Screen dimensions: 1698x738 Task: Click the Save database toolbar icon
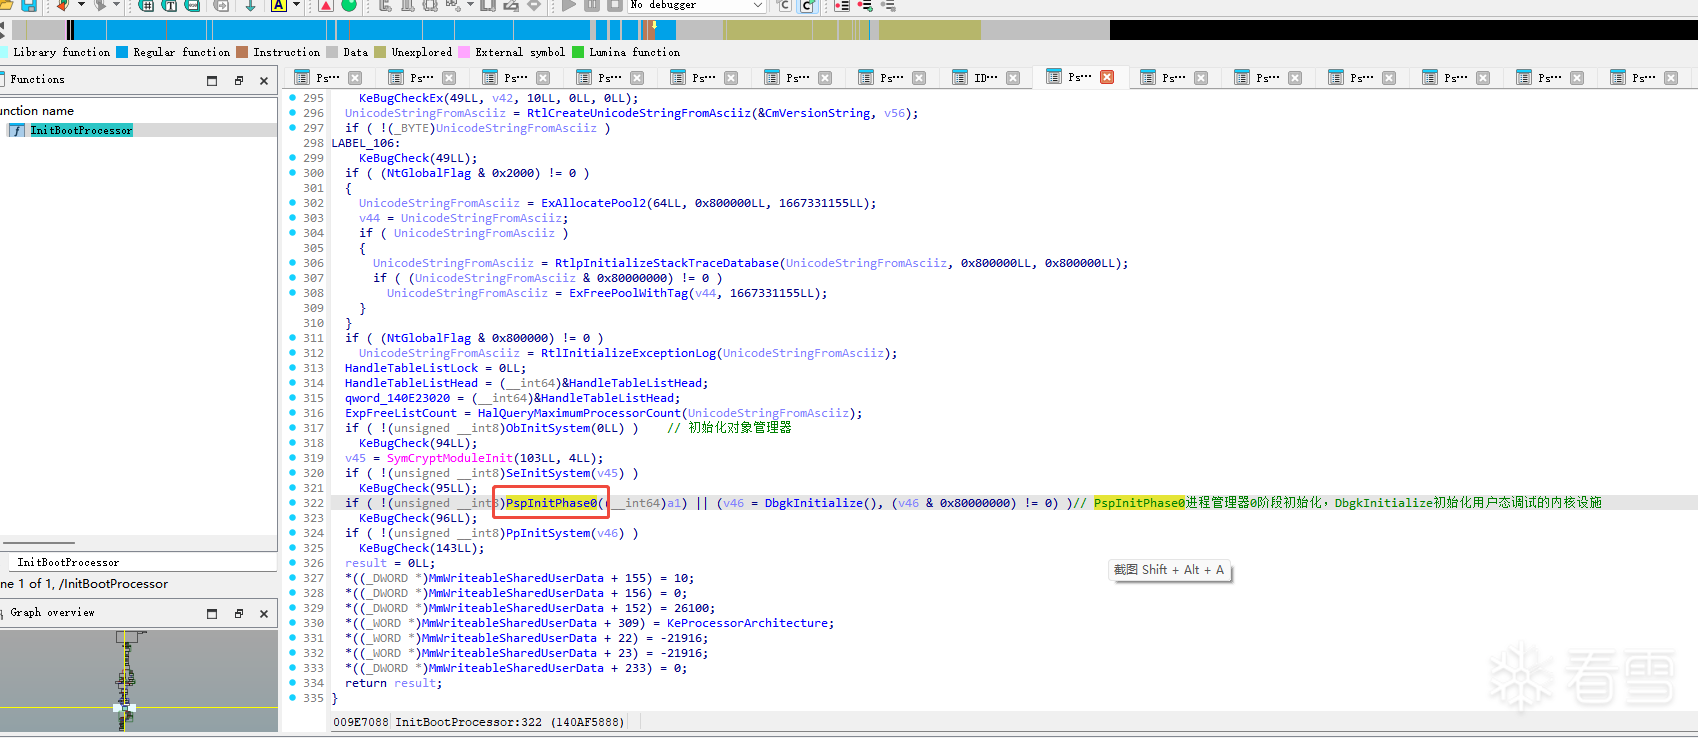tap(29, 5)
